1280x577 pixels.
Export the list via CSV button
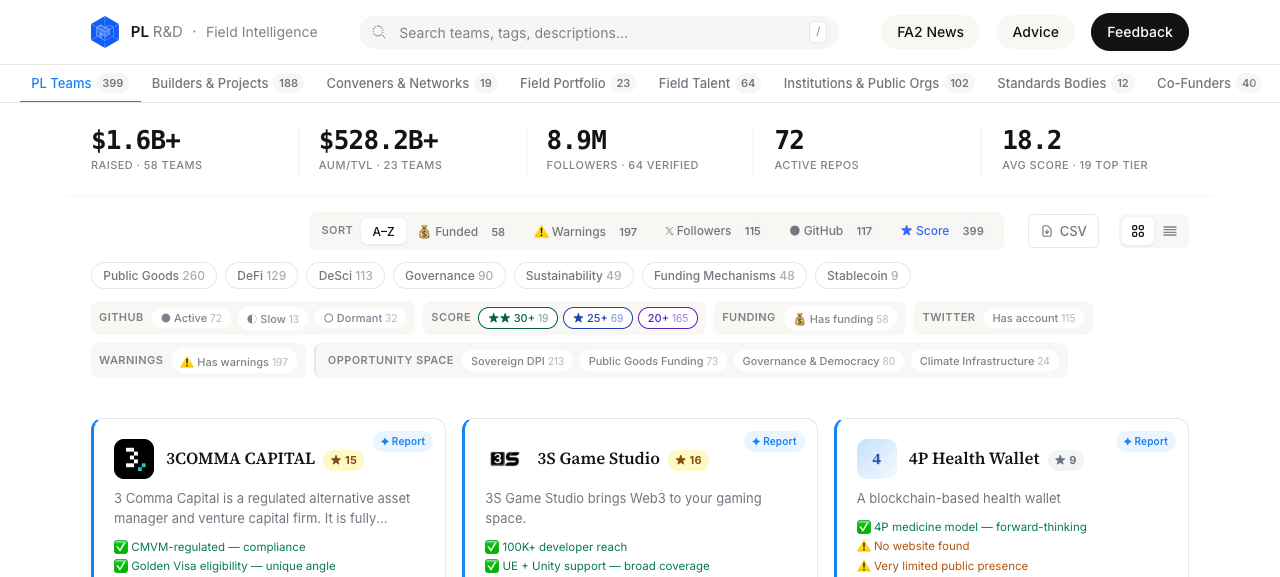[1063, 231]
